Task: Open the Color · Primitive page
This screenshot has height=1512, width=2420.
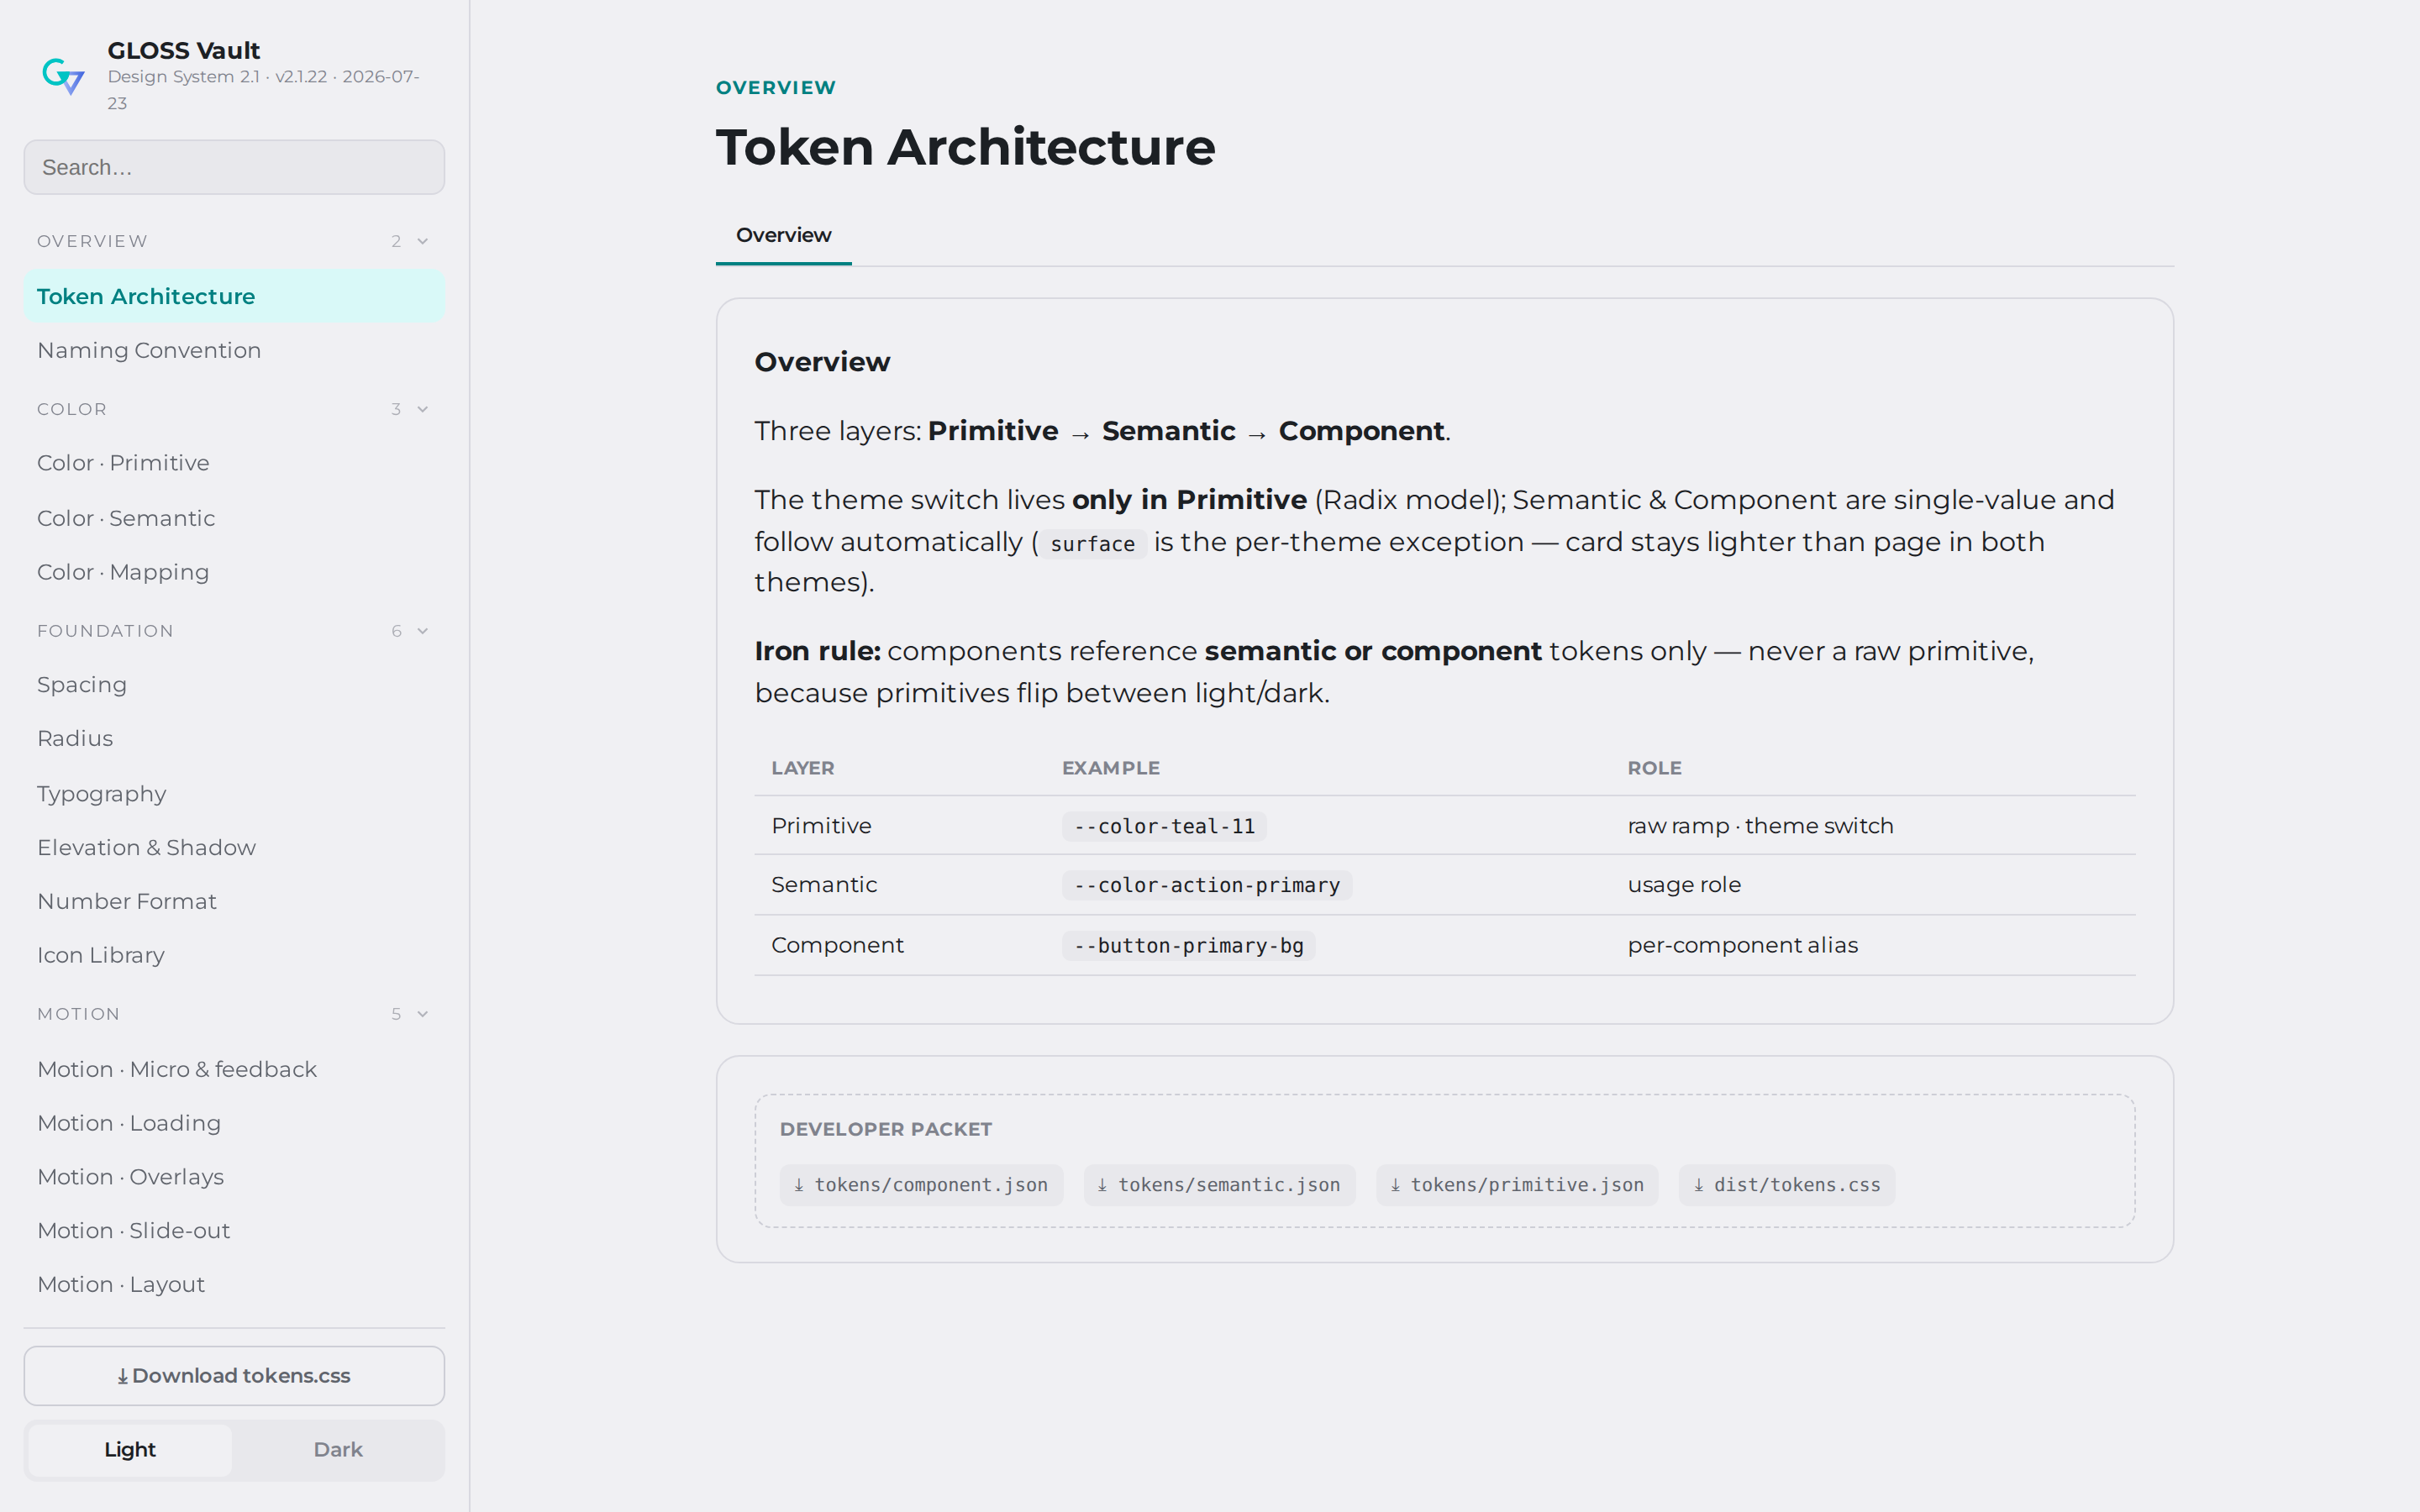Action: tap(234, 463)
